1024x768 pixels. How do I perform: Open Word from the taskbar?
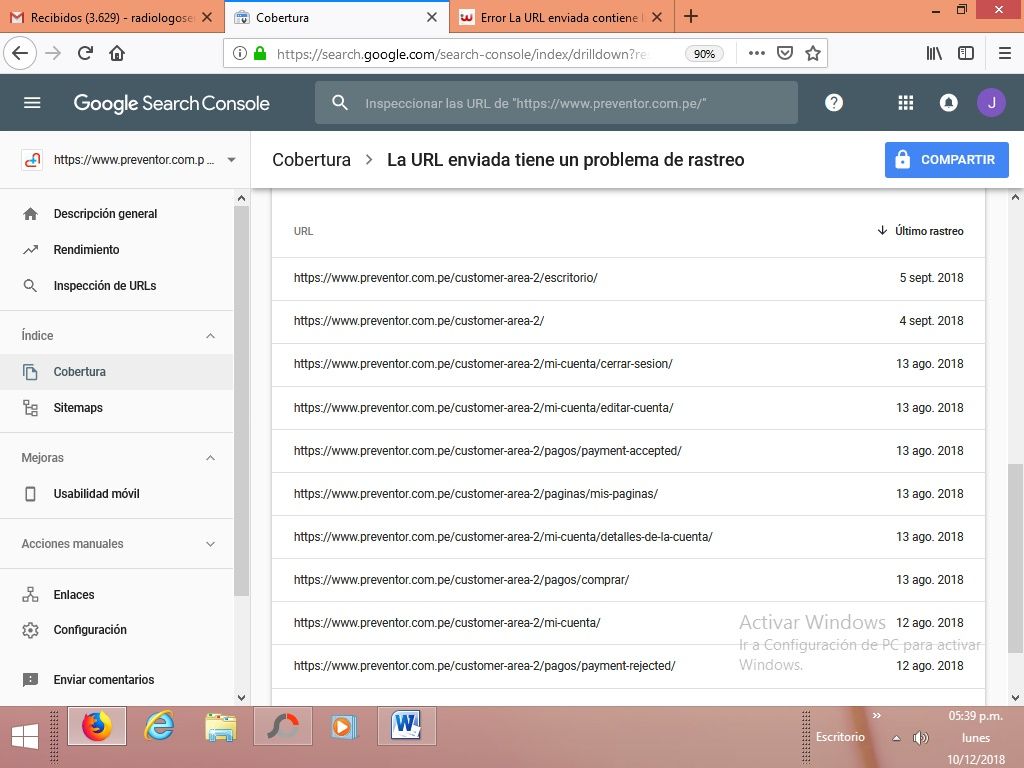coord(406,726)
